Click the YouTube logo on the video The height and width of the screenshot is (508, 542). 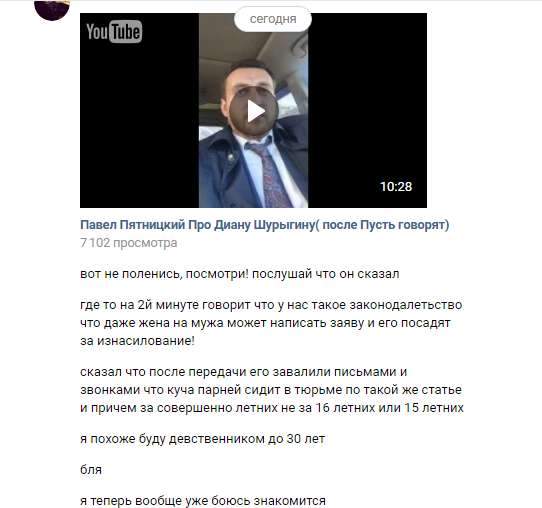coord(114,31)
